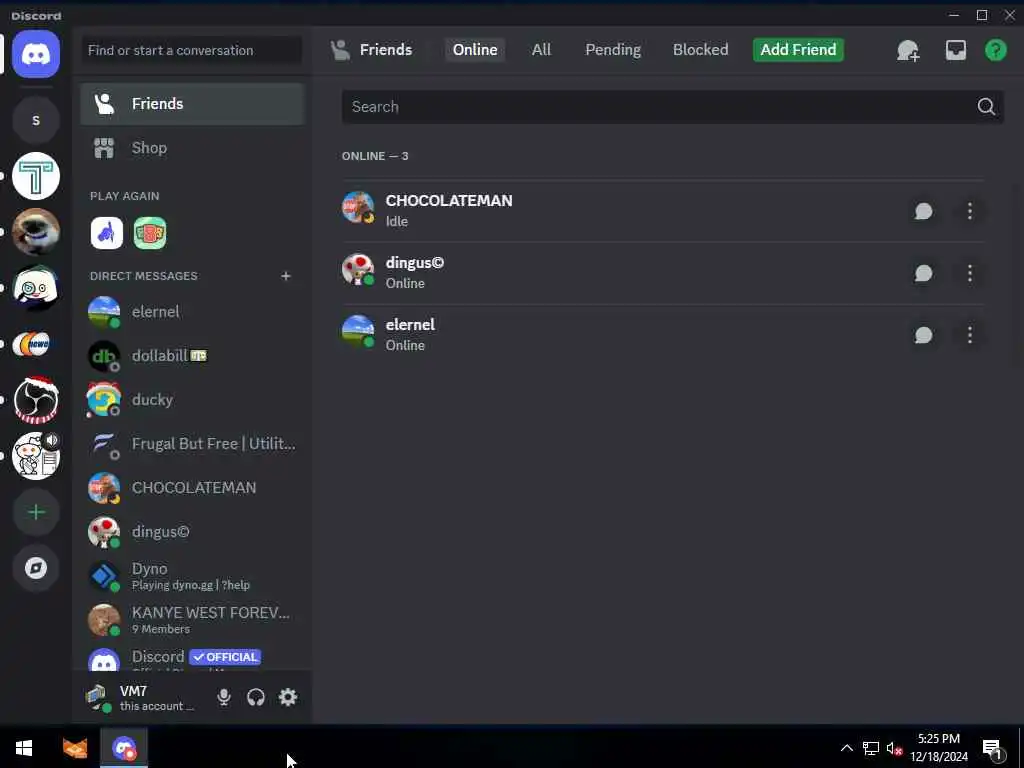Message elernel using chat bubble icon
Image resolution: width=1024 pixels, height=768 pixels.
pos(923,335)
